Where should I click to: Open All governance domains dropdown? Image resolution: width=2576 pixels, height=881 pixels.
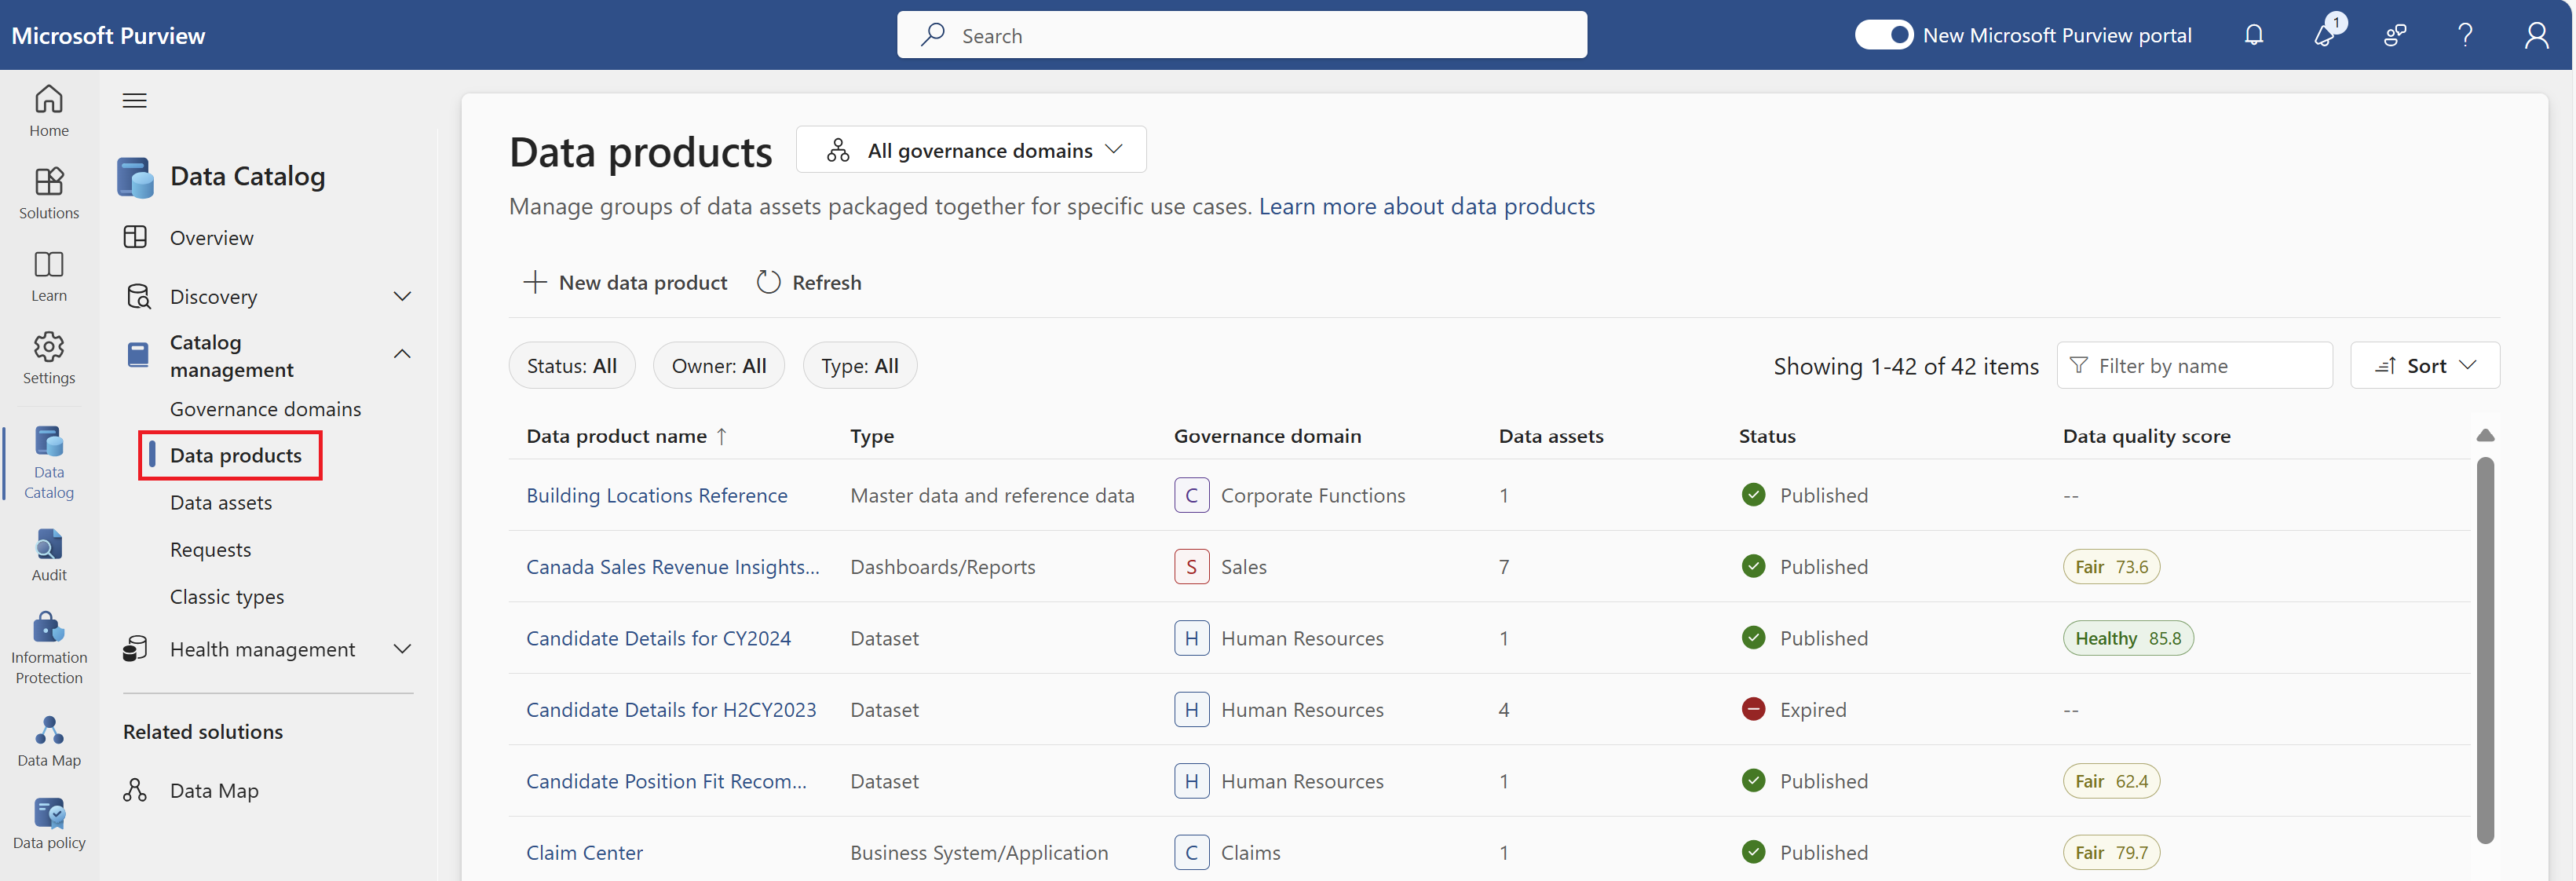tap(971, 150)
